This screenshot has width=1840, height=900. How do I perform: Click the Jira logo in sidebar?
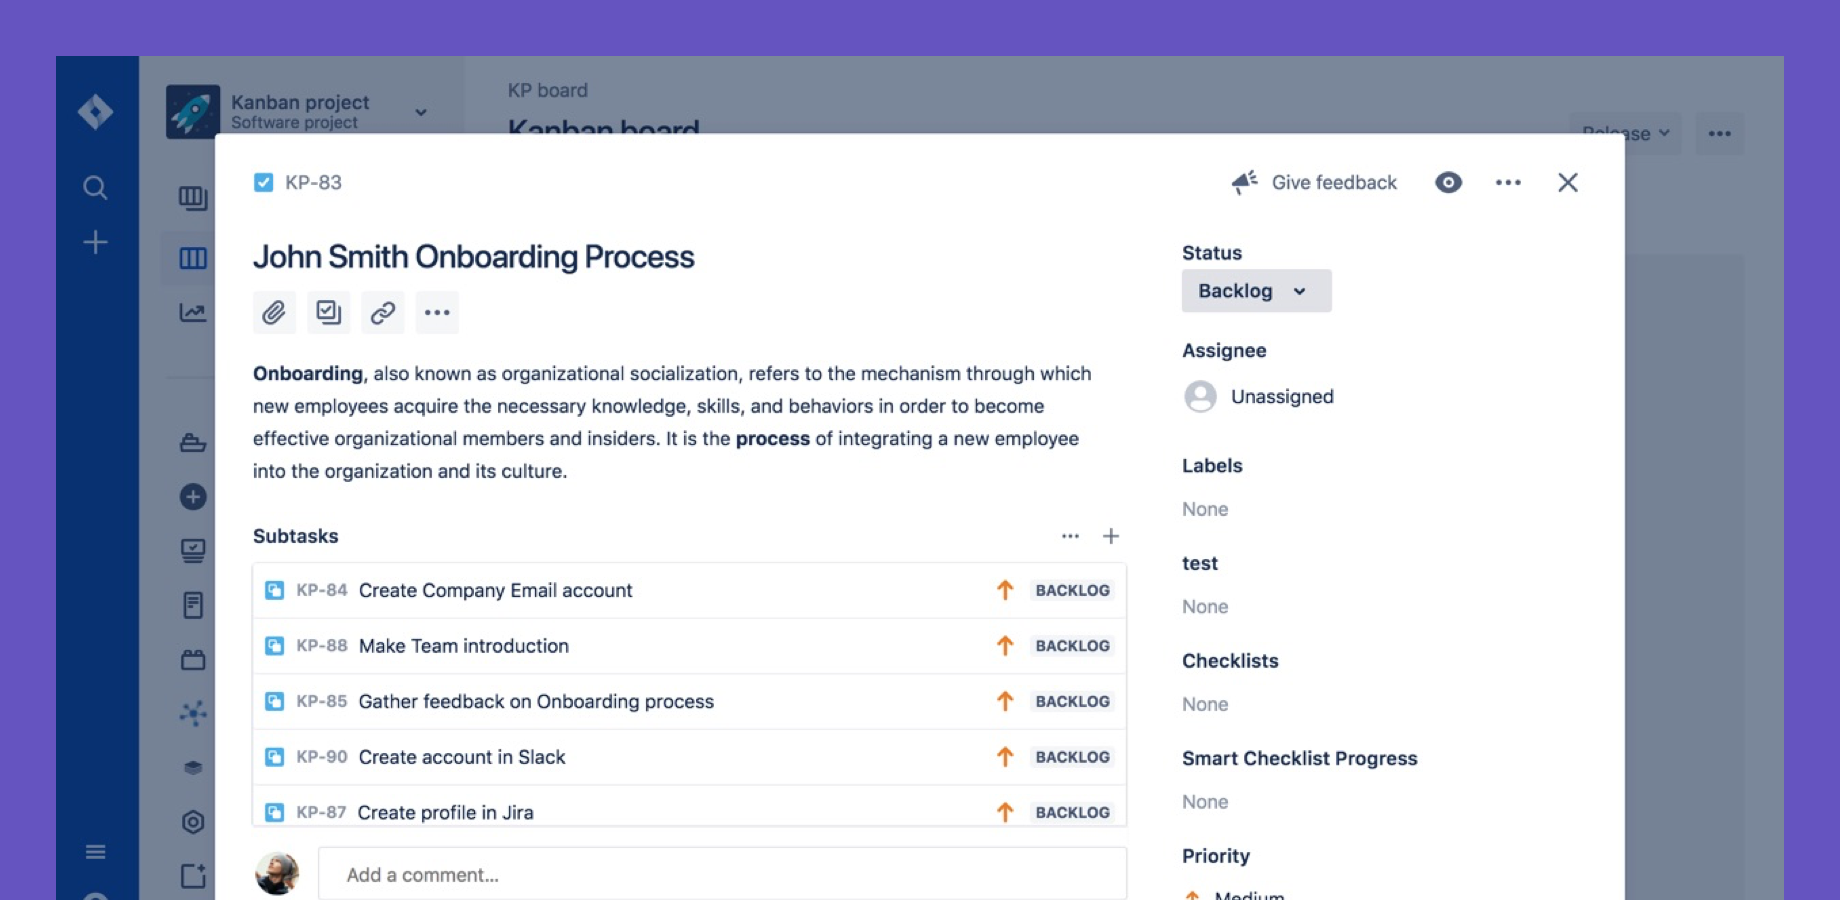tap(95, 111)
